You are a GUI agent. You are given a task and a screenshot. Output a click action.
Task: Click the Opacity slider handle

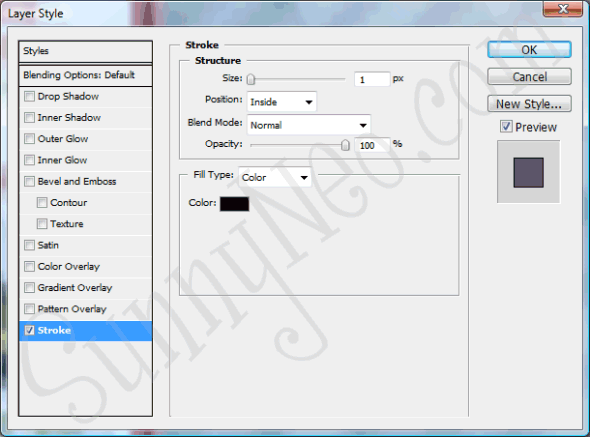pos(345,145)
